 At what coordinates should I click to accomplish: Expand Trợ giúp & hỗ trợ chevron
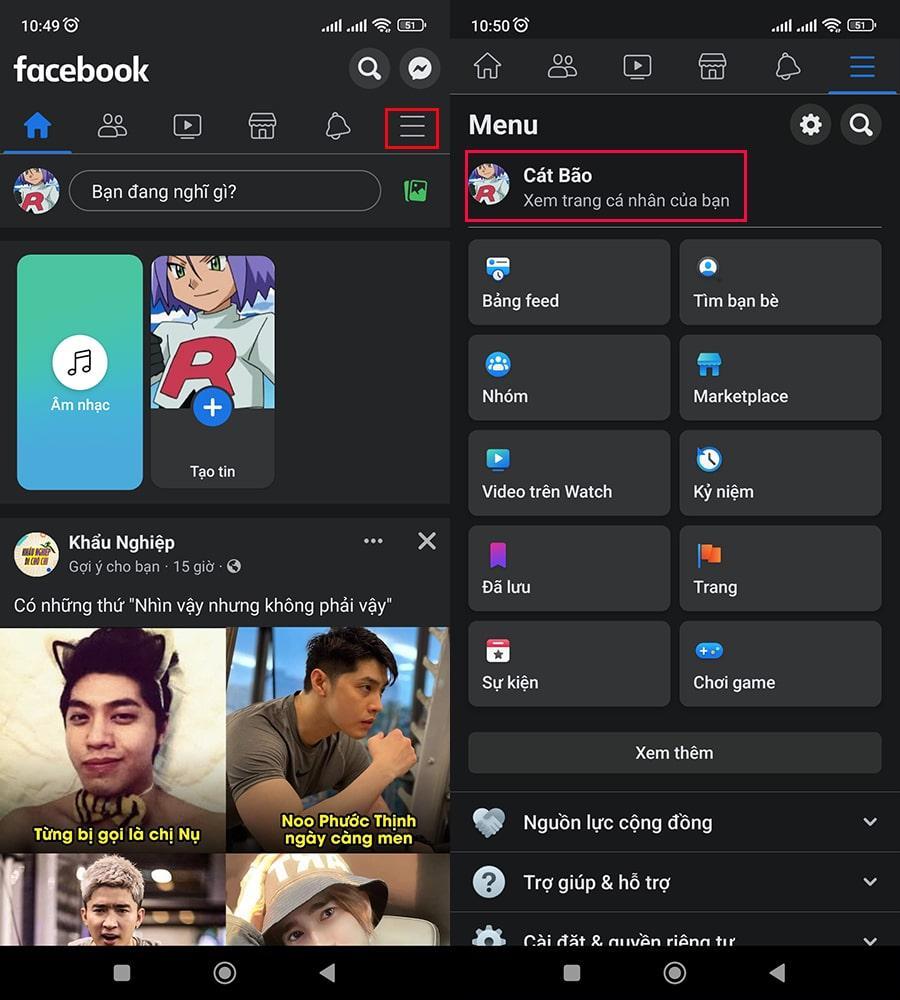870,881
